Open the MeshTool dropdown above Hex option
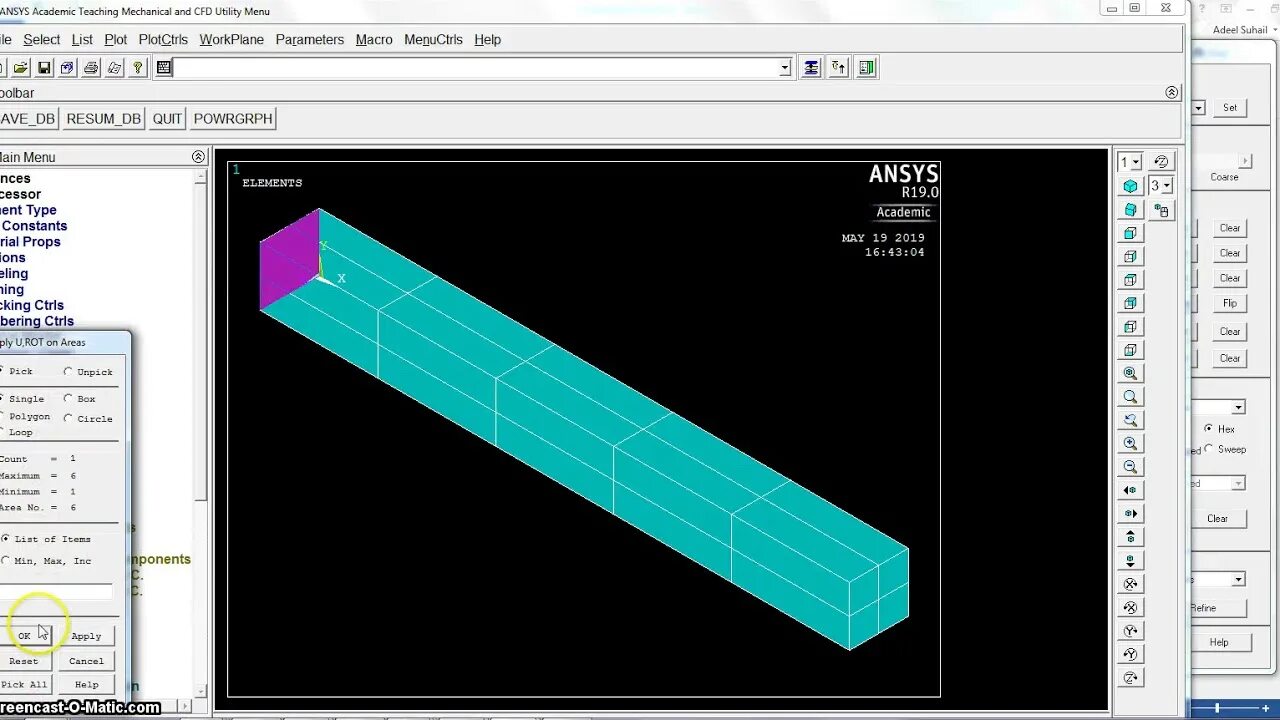1280x720 pixels. [x=1238, y=407]
